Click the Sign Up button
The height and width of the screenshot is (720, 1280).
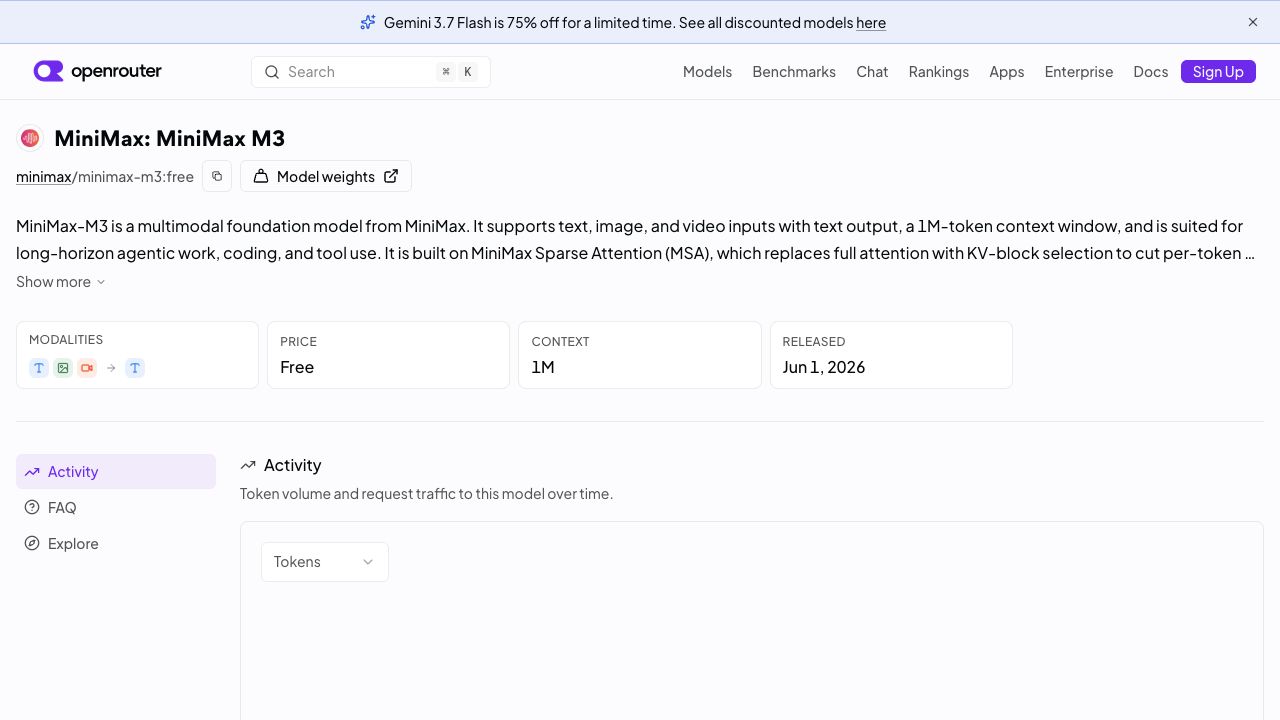[x=1218, y=72]
